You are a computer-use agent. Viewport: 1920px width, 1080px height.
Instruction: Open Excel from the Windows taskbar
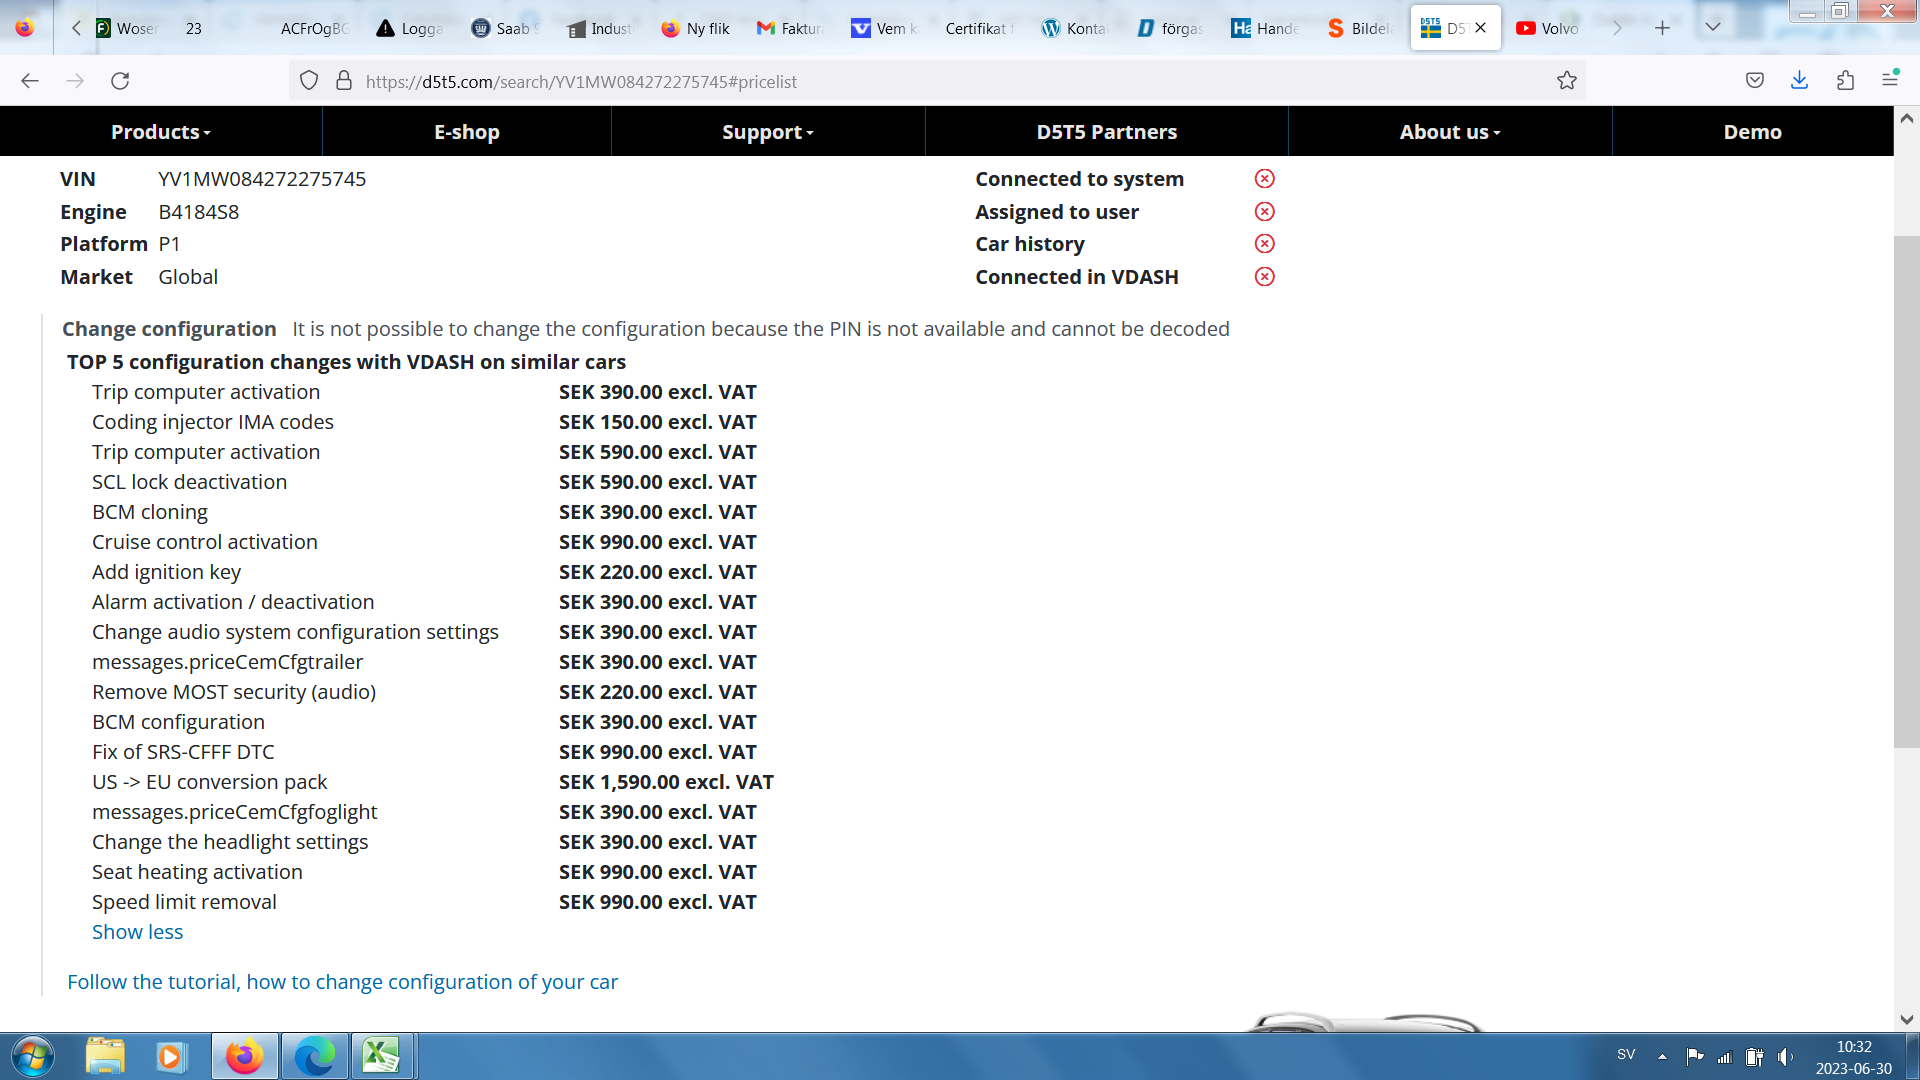pos(380,1056)
